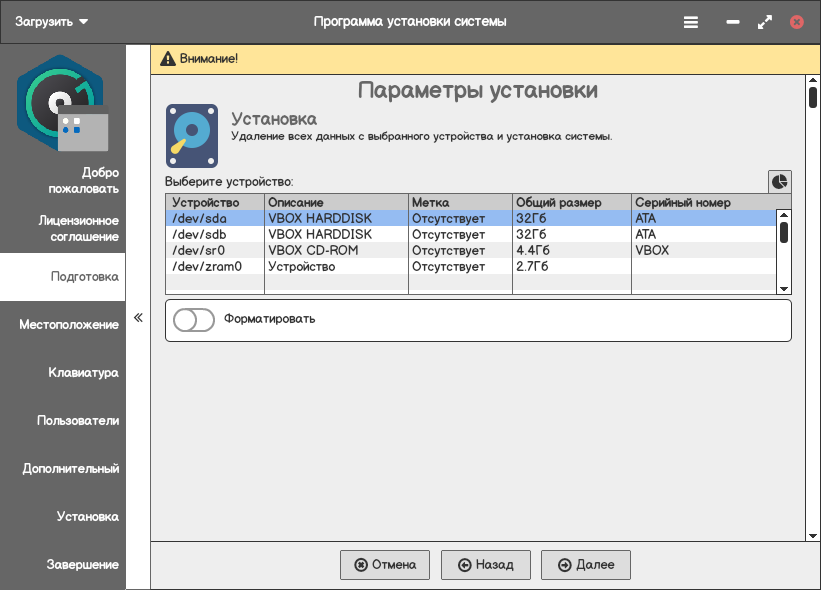Select the /dev/sdb device row
The image size is (821, 590).
pos(471,234)
